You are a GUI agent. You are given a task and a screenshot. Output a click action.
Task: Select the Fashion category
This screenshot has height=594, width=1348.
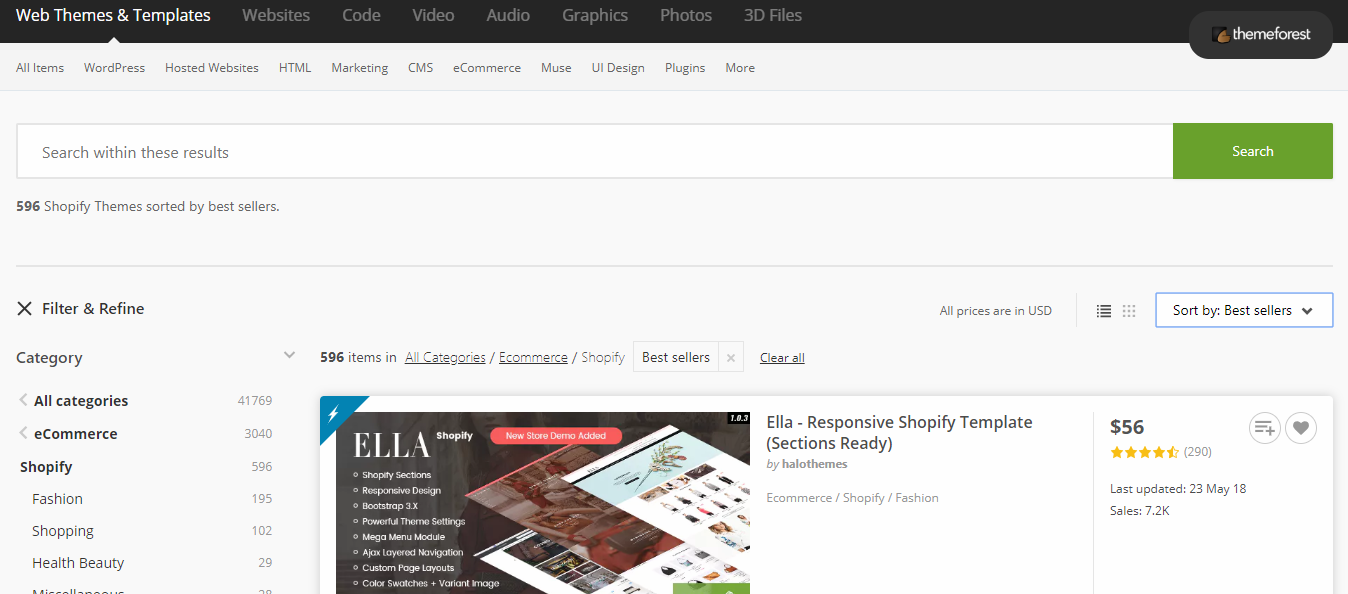pyautogui.click(x=57, y=499)
